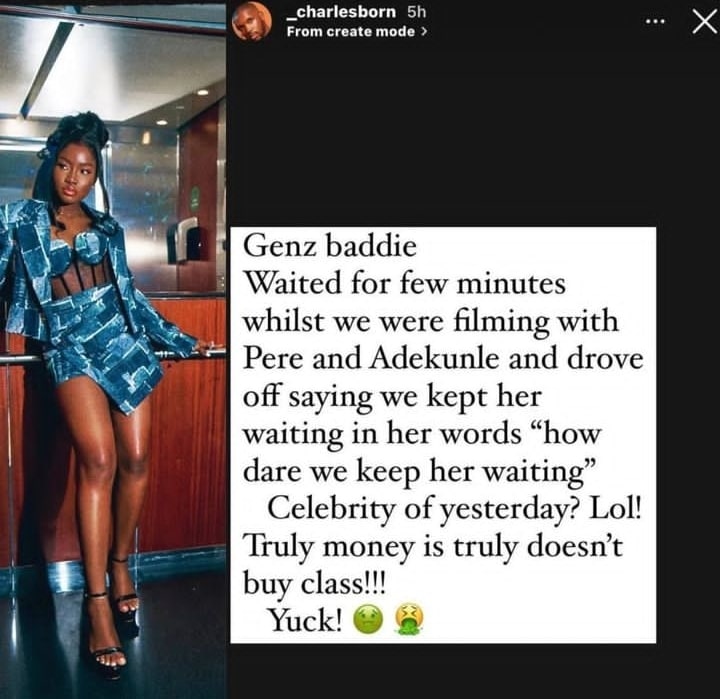Tap the green nauseated face emoji

click(x=369, y=621)
